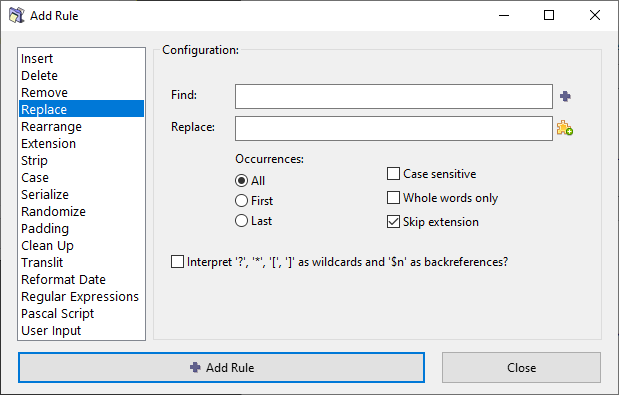Pick Clean Up in the rule list
The image size is (619, 395).
click(x=81, y=245)
